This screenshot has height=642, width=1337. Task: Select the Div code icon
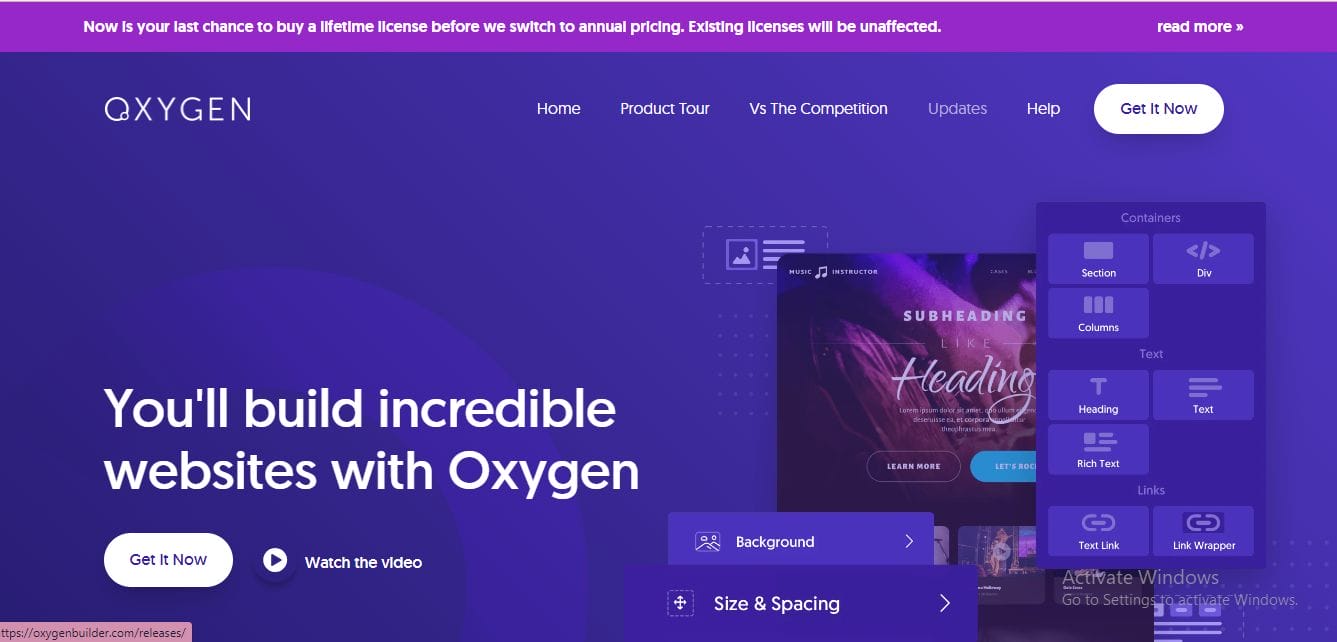pos(1203,250)
